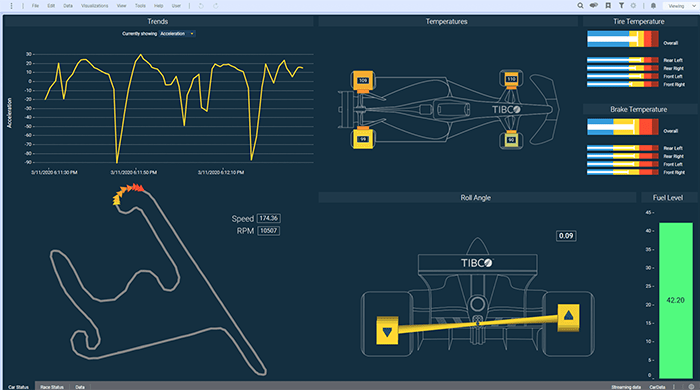
Task: Open the Acceleration trend selector dropdown
Action: tap(177, 33)
